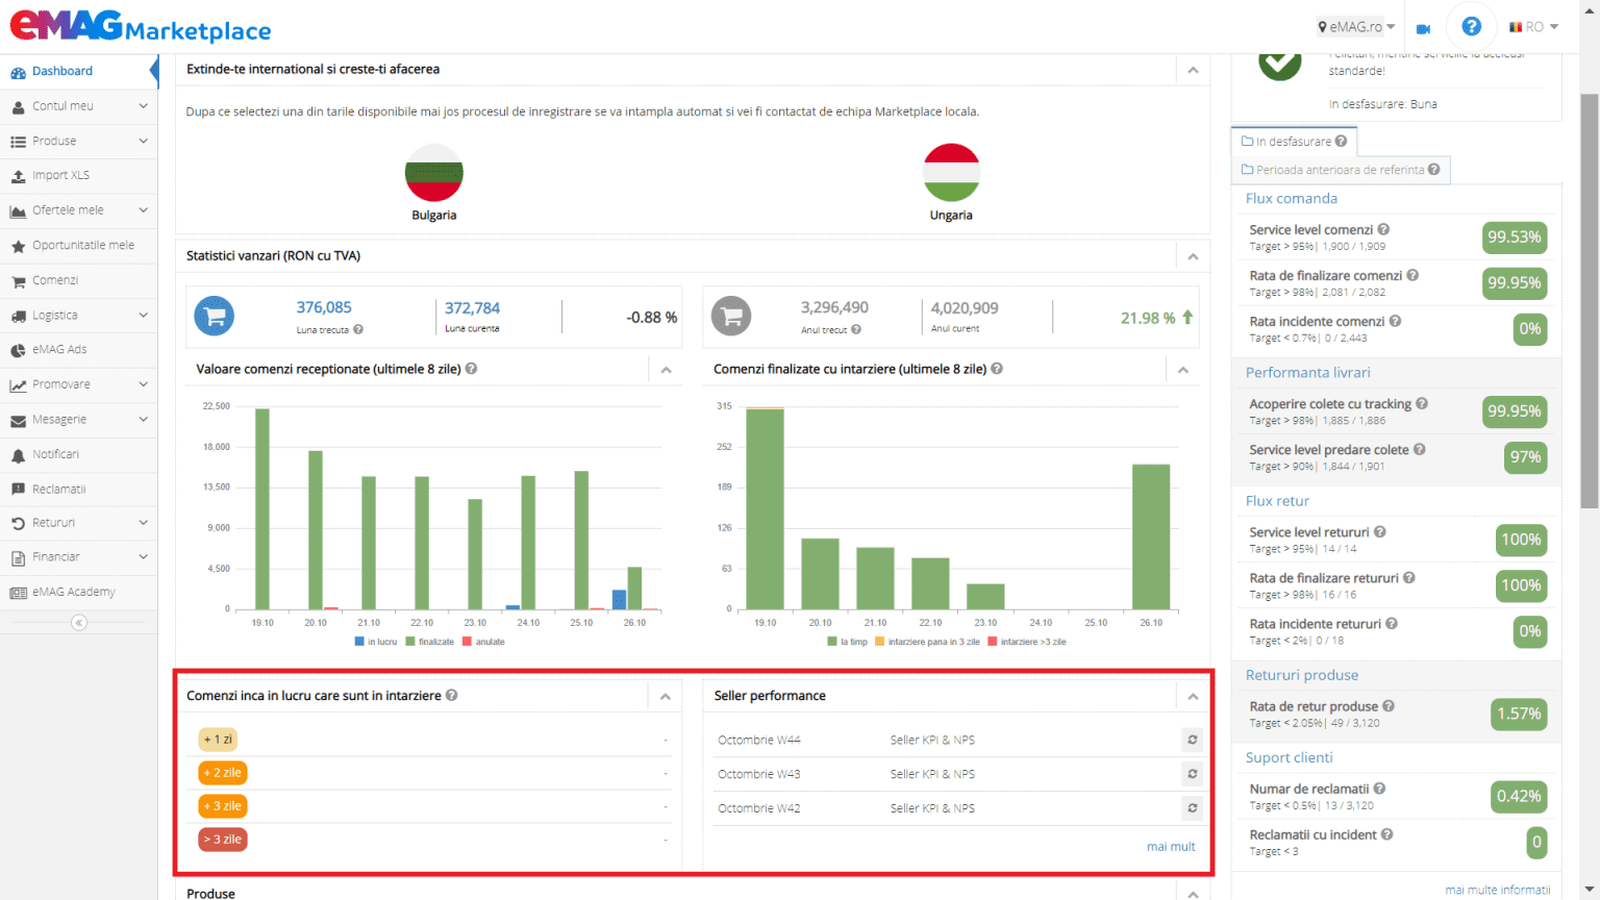Switch to Perioada anterioara de referinta tab
This screenshot has height=900, width=1600.
1340,170
